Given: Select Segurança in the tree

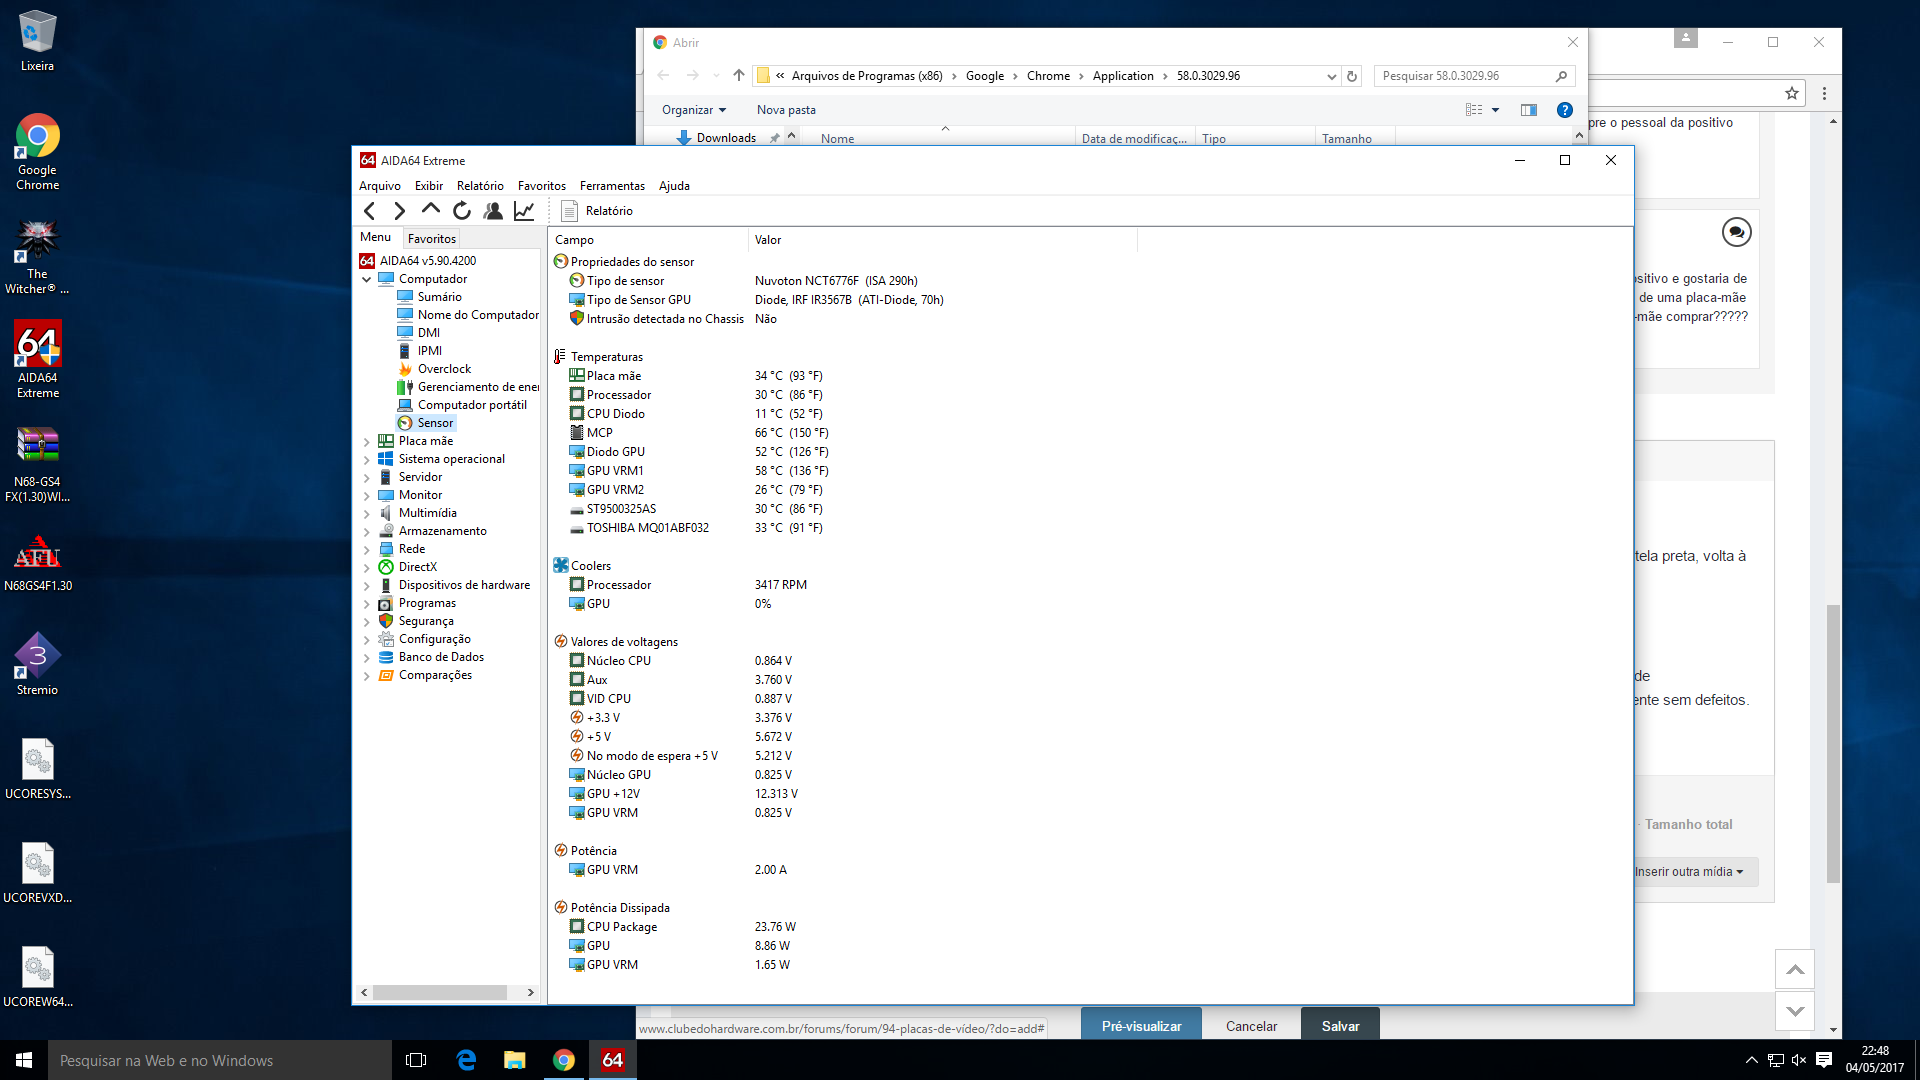Looking at the screenshot, I should point(426,621).
